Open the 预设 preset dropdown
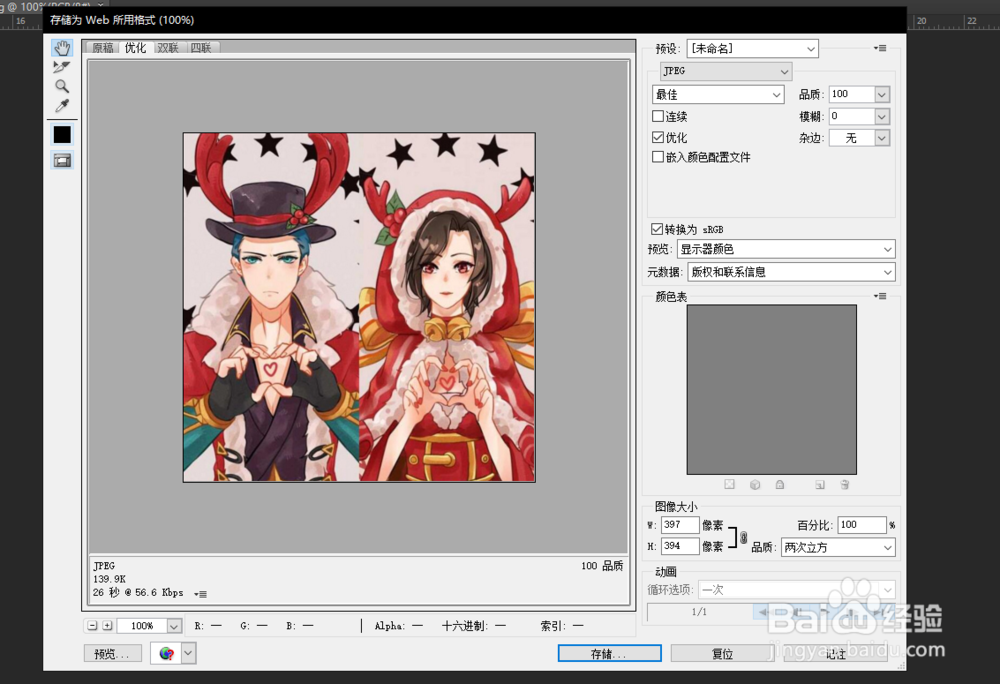Screen dimensions: 1000x684 coord(753,48)
